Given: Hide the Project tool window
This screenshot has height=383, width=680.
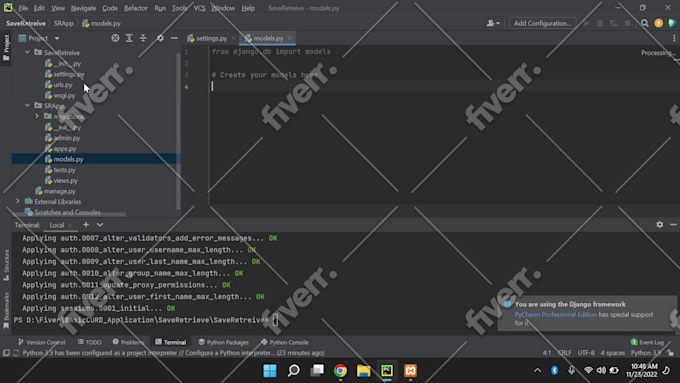Looking at the screenshot, I should pos(174,38).
